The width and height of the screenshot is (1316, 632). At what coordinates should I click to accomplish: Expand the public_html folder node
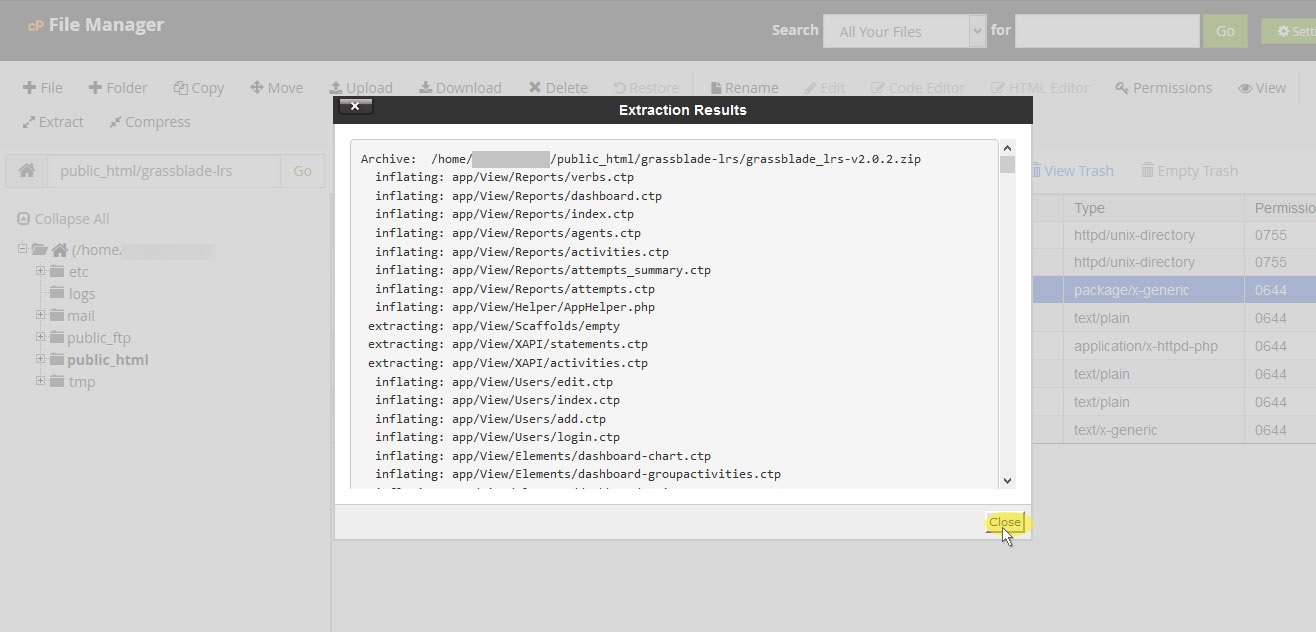[41, 359]
